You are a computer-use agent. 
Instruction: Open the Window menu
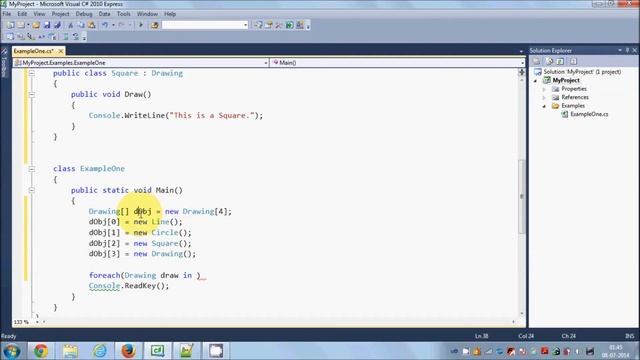tap(147, 14)
